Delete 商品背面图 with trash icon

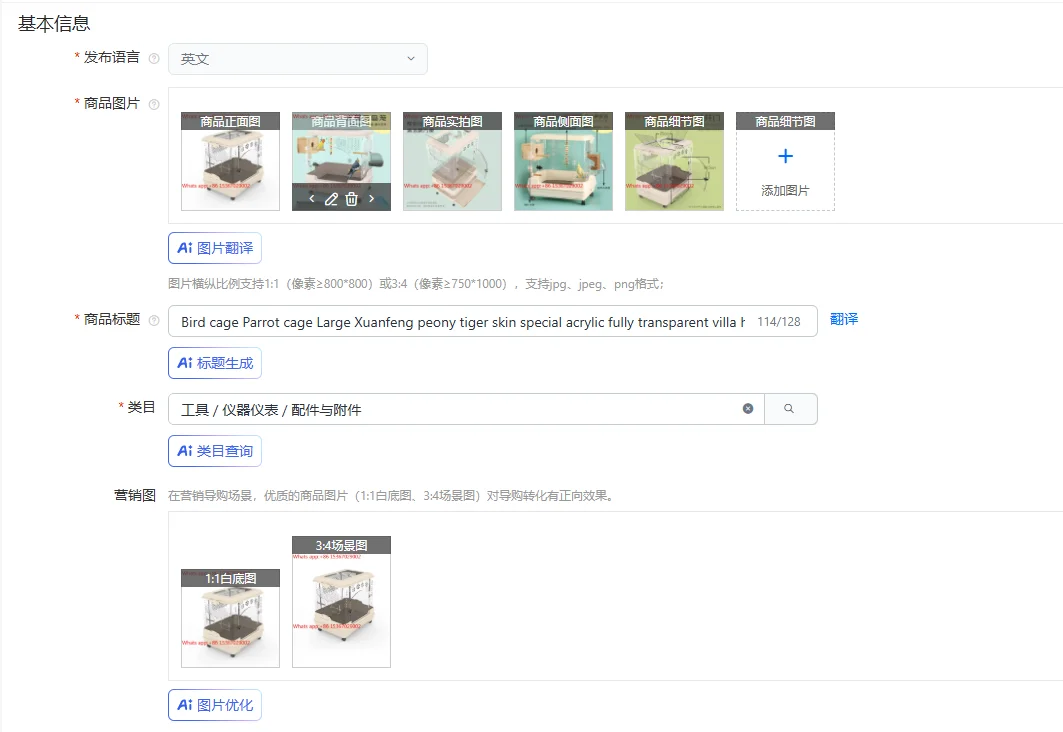point(351,199)
